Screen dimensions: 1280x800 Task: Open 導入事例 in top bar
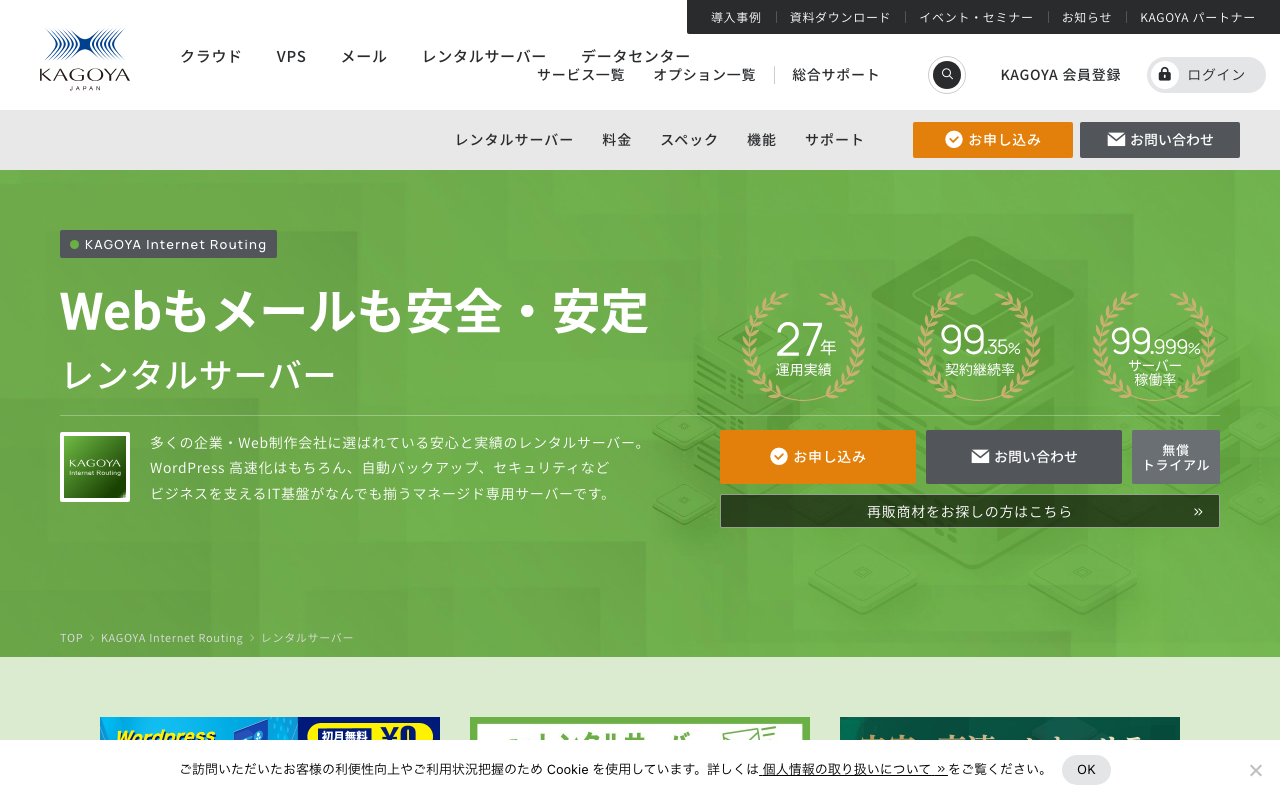pos(736,17)
